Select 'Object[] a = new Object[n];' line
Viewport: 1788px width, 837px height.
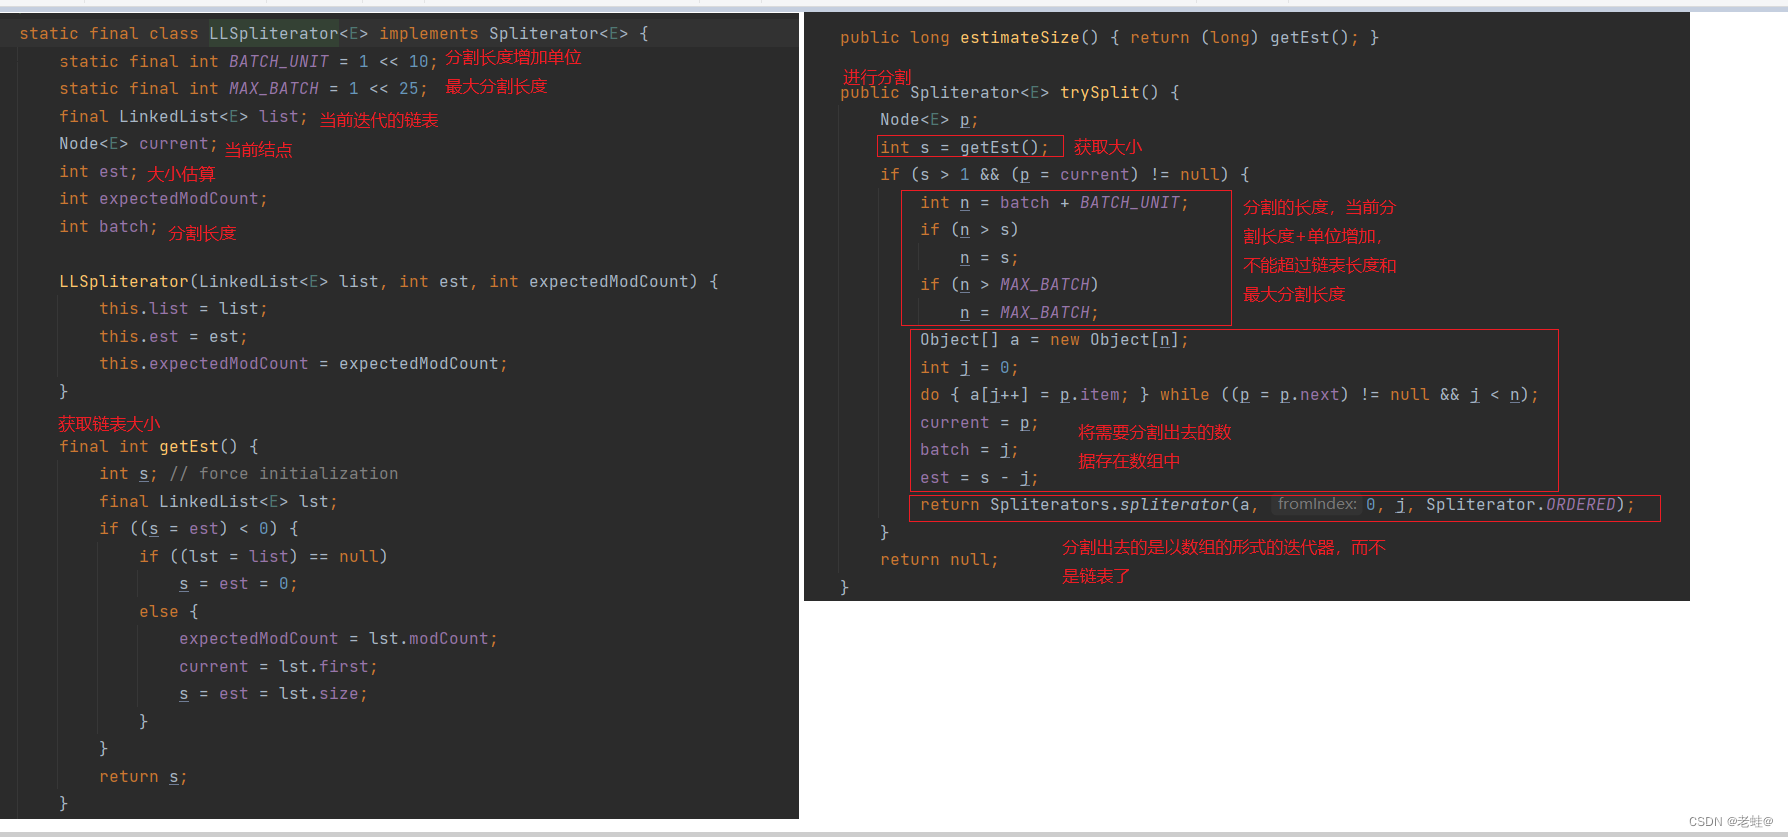(1055, 340)
